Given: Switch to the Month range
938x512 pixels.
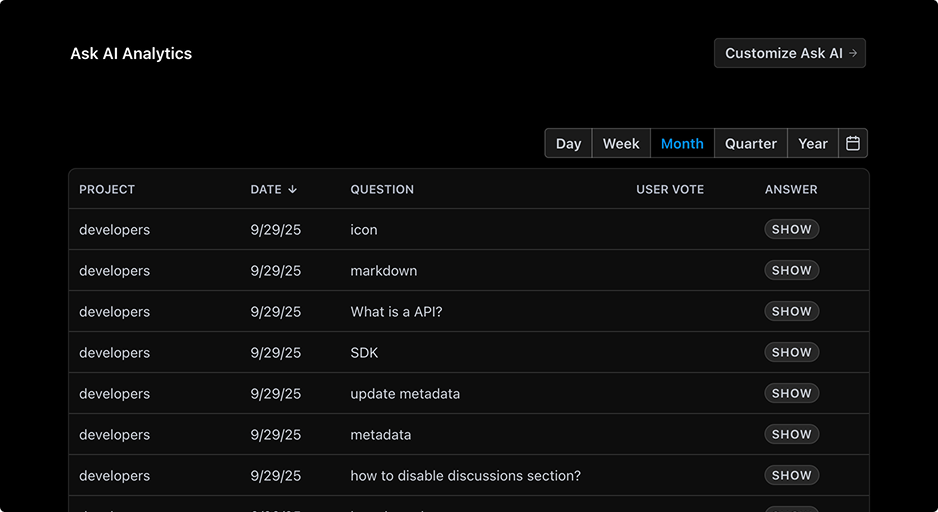Looking at the screenshot, I should (682, 144).
